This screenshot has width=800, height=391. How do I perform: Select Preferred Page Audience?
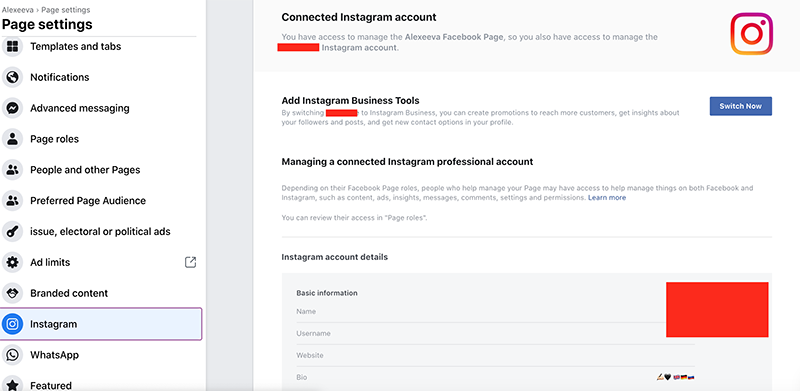[x=88, y=201]
